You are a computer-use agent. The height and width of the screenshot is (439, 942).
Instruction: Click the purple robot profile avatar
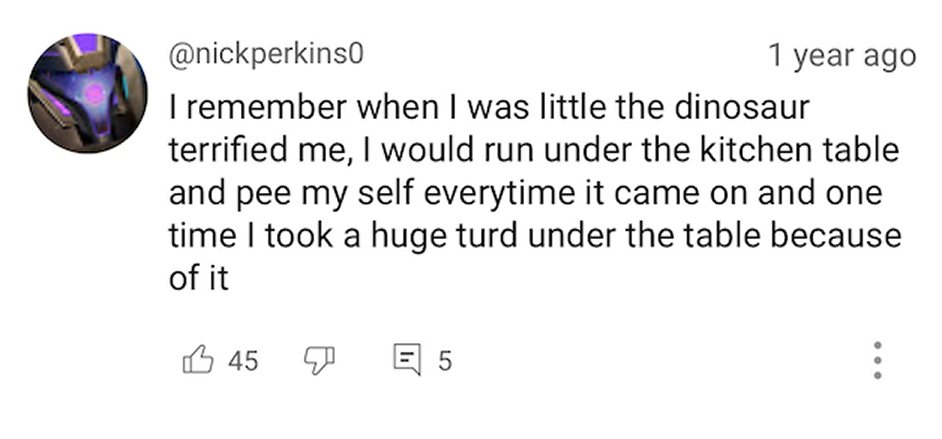tap(88, 93)
